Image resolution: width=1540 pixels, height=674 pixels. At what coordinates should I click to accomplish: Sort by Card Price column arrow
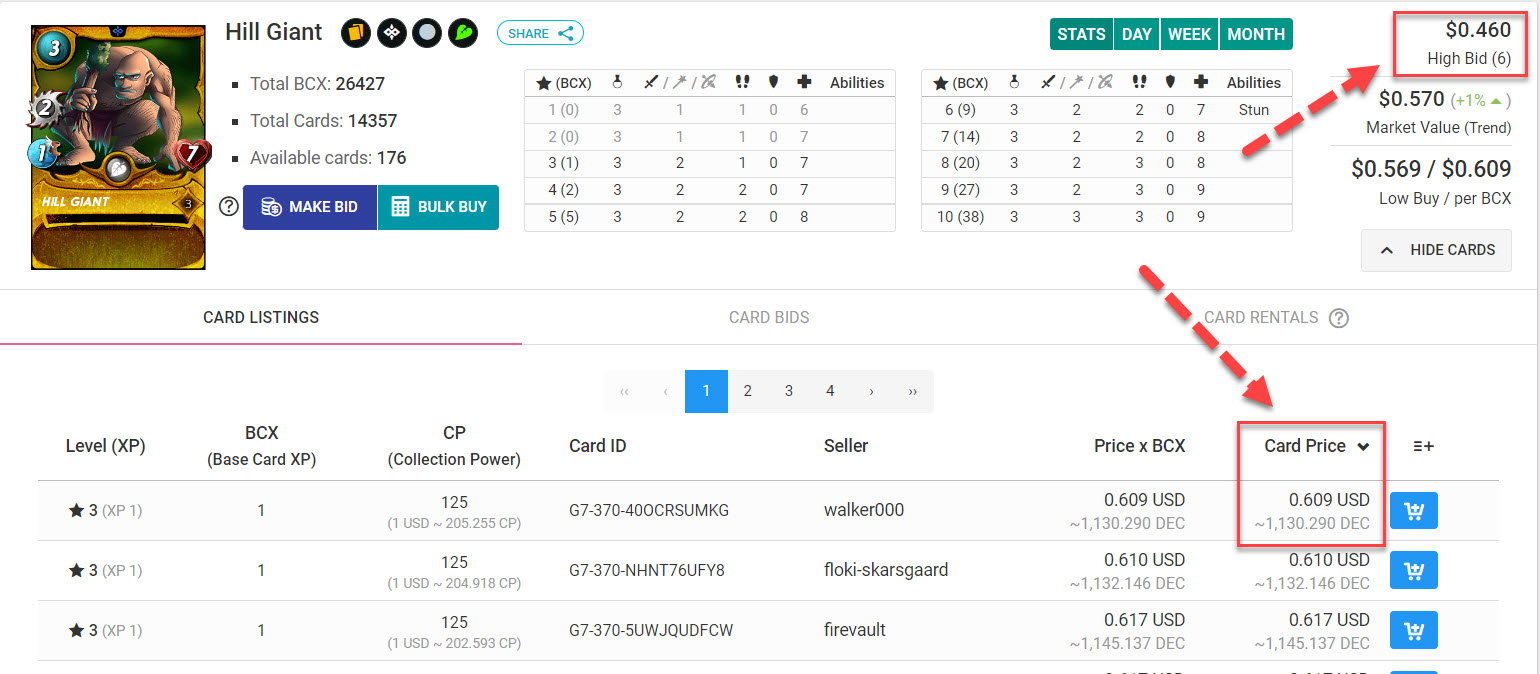point(1363,447)
